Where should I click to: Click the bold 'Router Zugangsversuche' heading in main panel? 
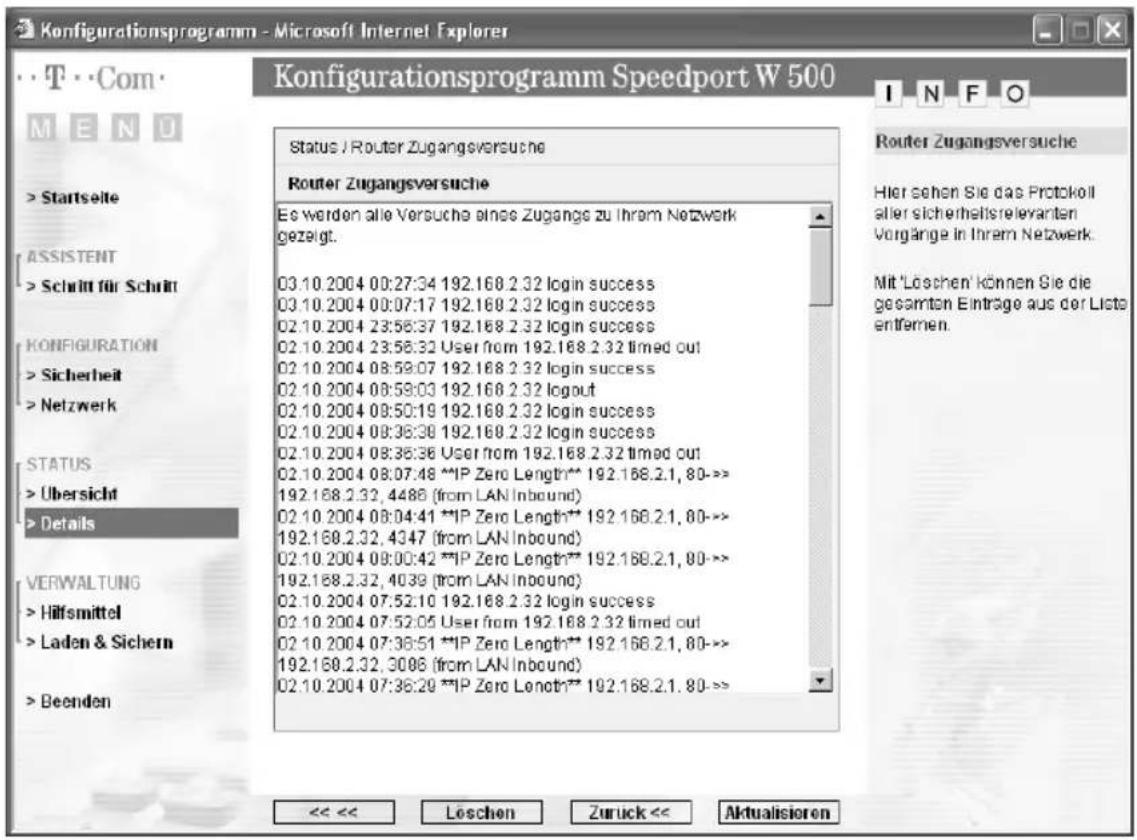(x=389, y=184)
